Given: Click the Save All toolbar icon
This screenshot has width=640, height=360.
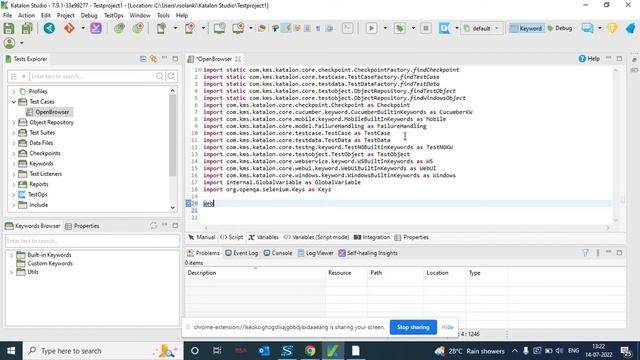Looking at the screenshot, I should [x=27, y=28].
